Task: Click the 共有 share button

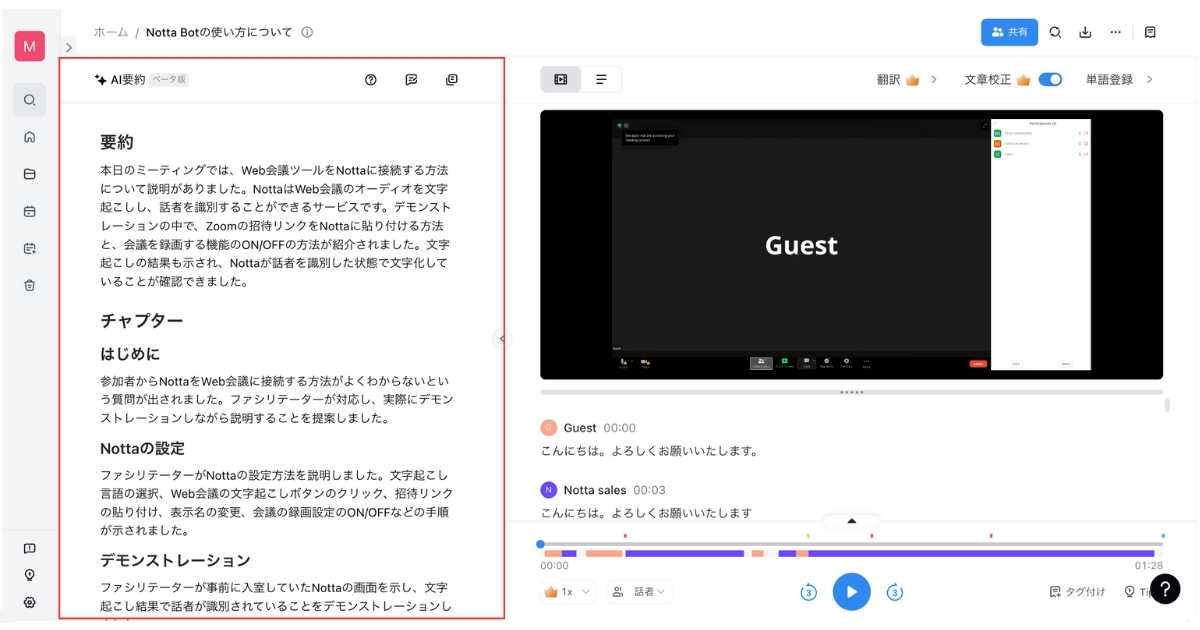Action: coord(1009,32)
